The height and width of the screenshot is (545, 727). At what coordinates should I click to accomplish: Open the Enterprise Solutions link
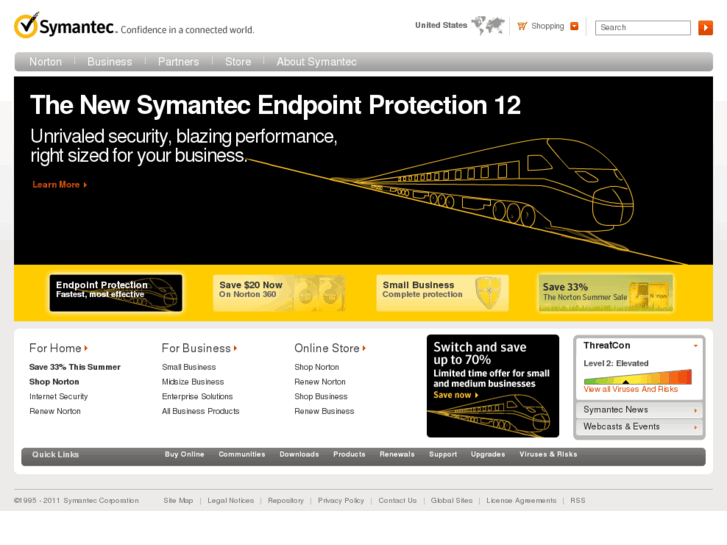point(197,397)
